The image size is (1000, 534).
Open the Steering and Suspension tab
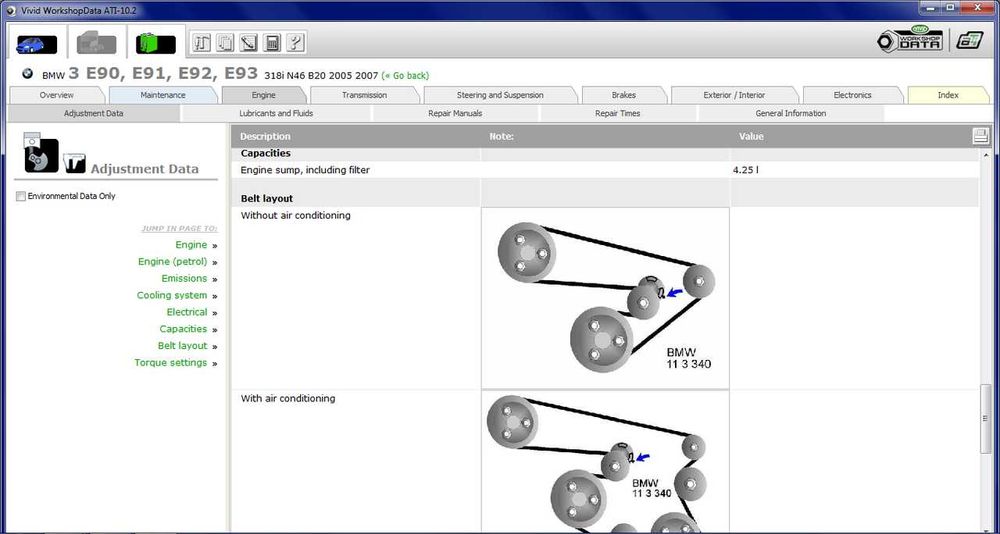point(500,95)
